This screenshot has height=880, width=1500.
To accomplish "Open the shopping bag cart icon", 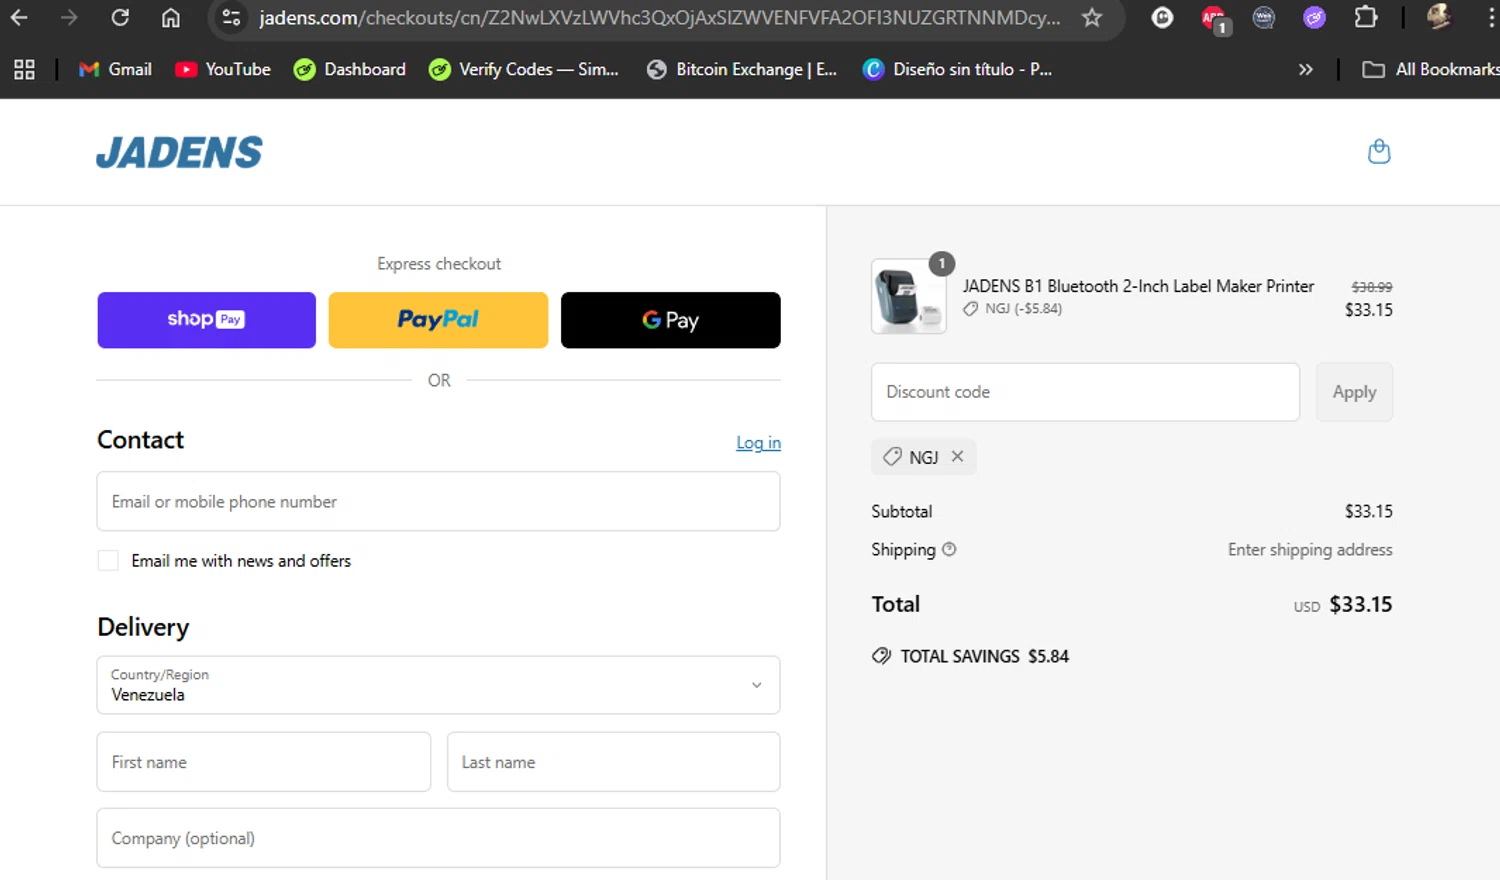I will (x=1379, y=151).
